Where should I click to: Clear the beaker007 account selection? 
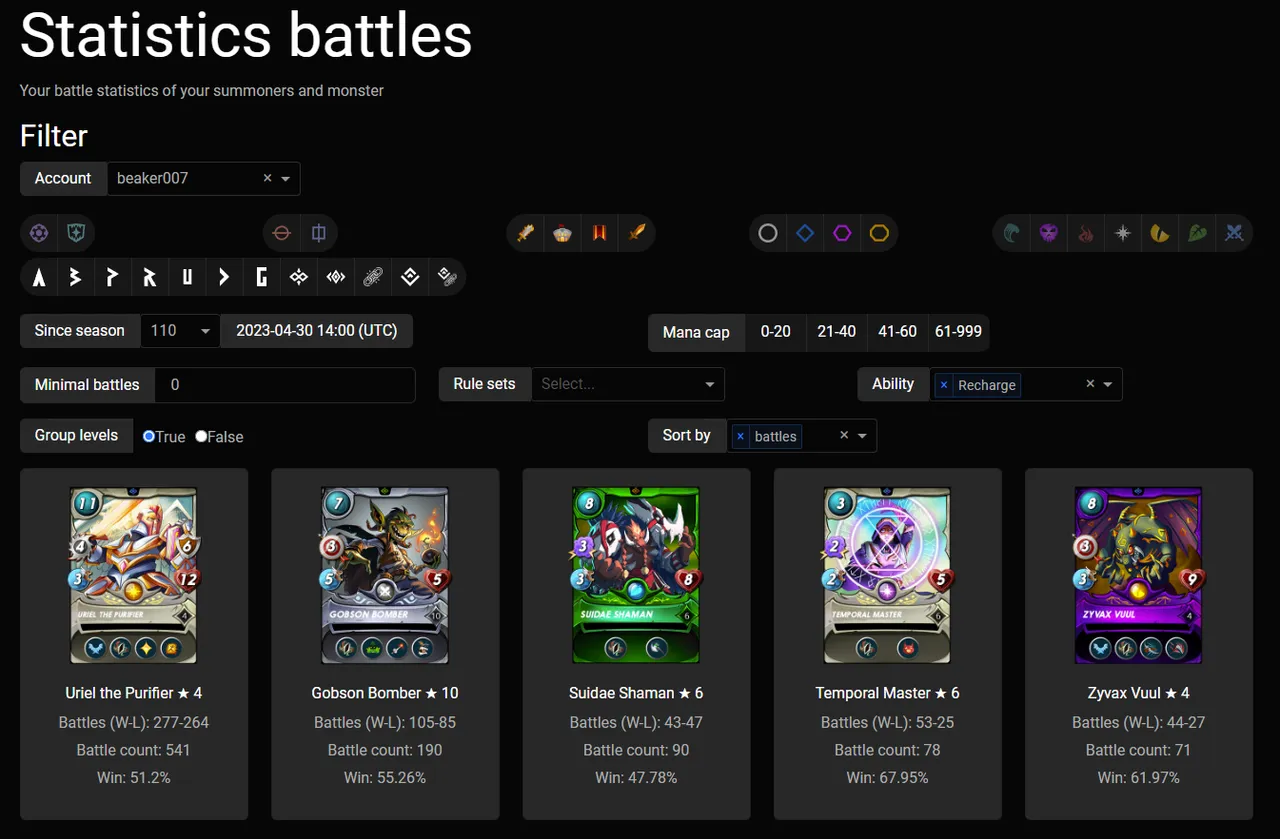pos(267,178)
